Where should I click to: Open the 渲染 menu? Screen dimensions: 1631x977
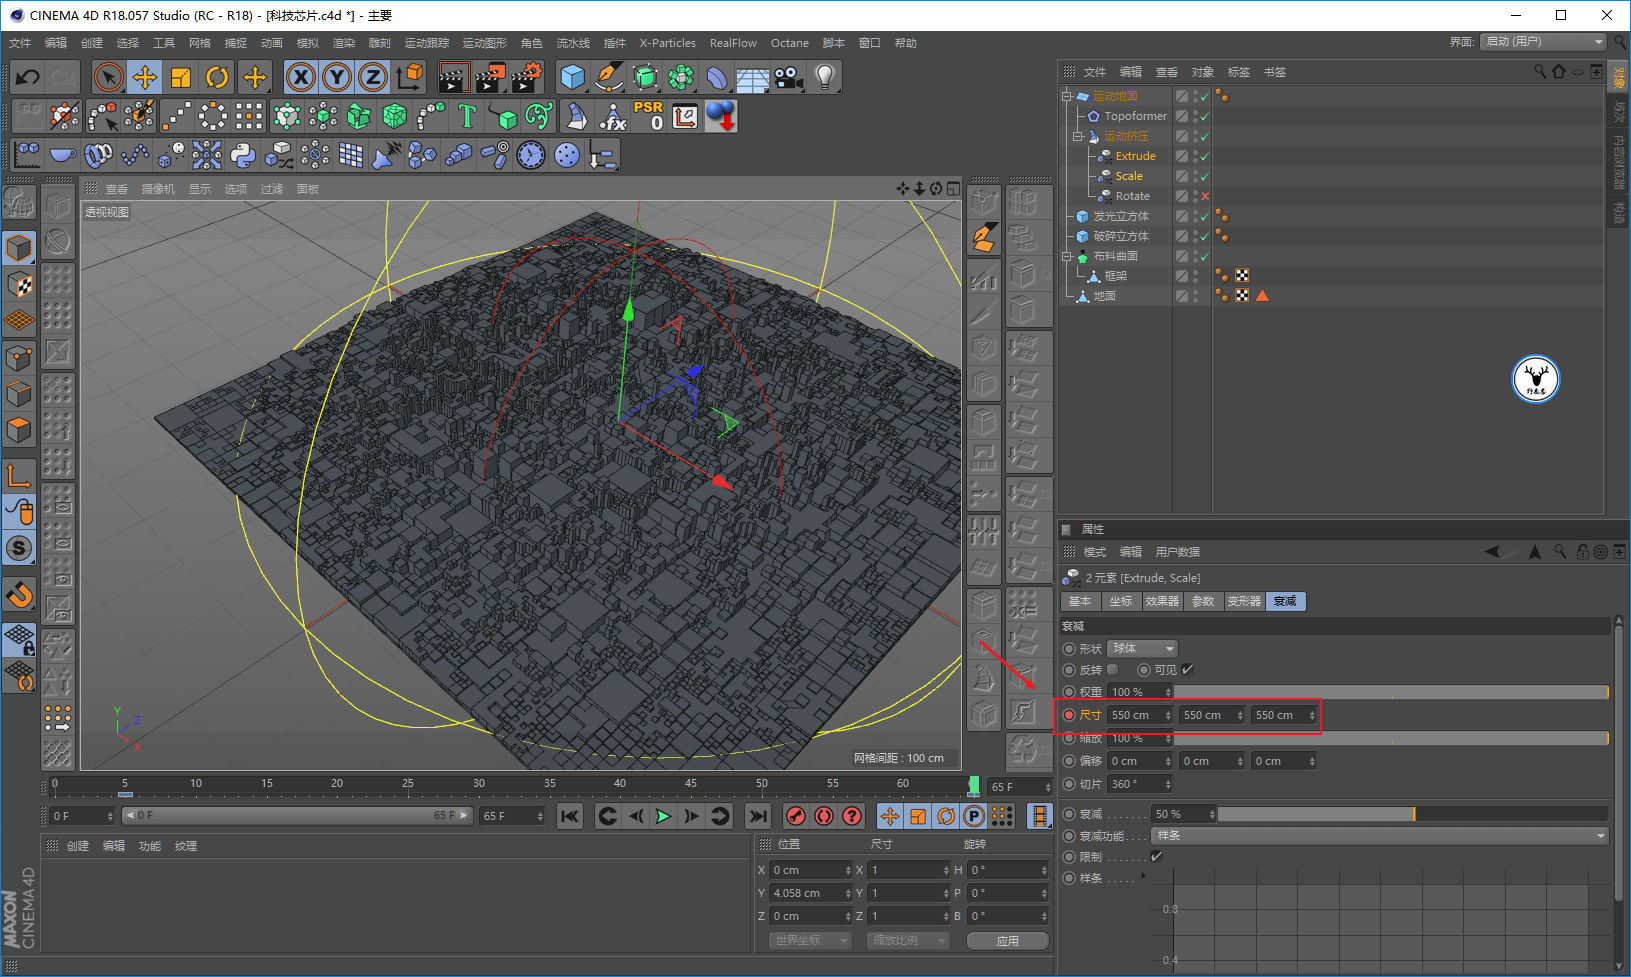pyautogui.click(x=343, y=43)
